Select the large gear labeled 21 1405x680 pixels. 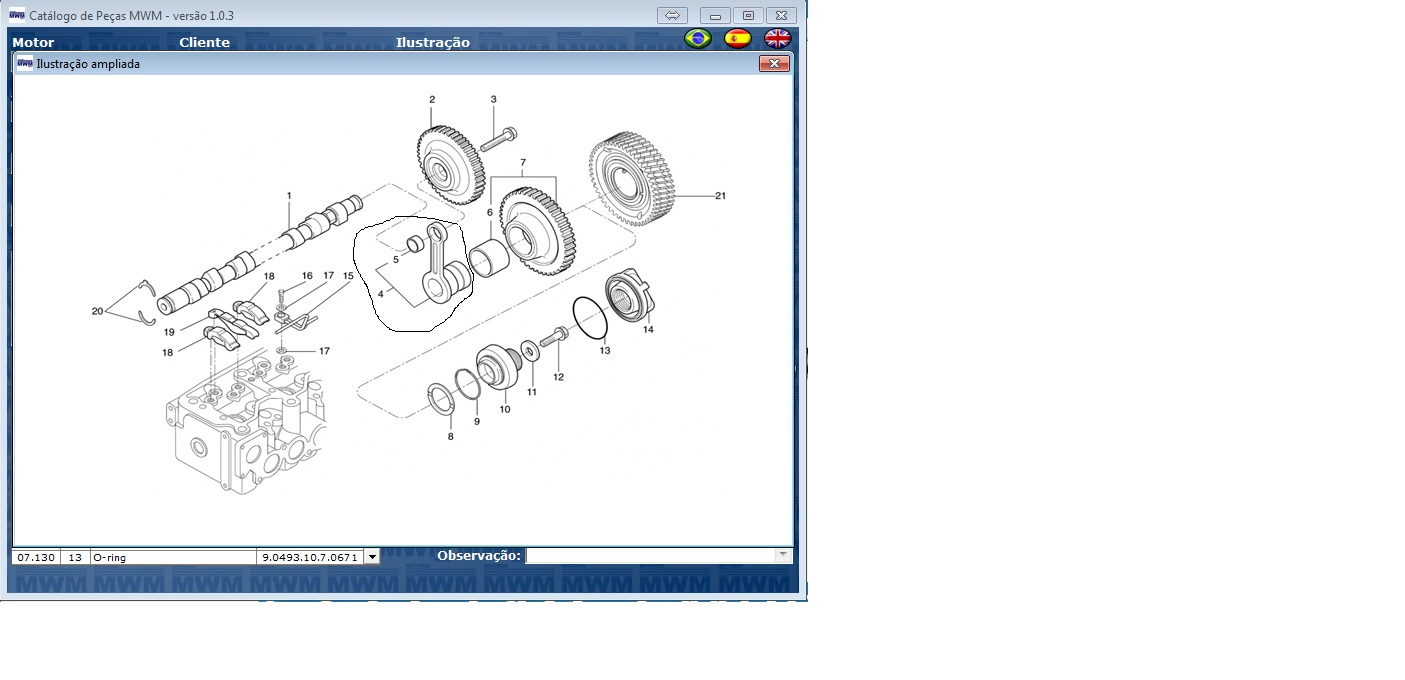(x=630, y=178)
